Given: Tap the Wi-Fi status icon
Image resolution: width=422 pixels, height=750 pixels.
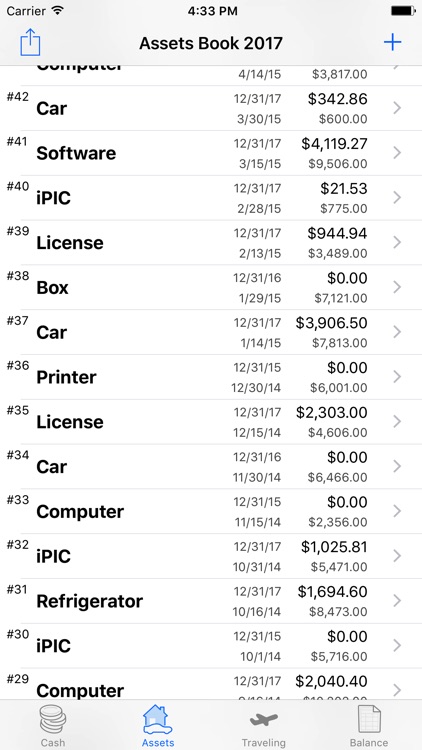Looking at the screenshot, I should (58, 11).
